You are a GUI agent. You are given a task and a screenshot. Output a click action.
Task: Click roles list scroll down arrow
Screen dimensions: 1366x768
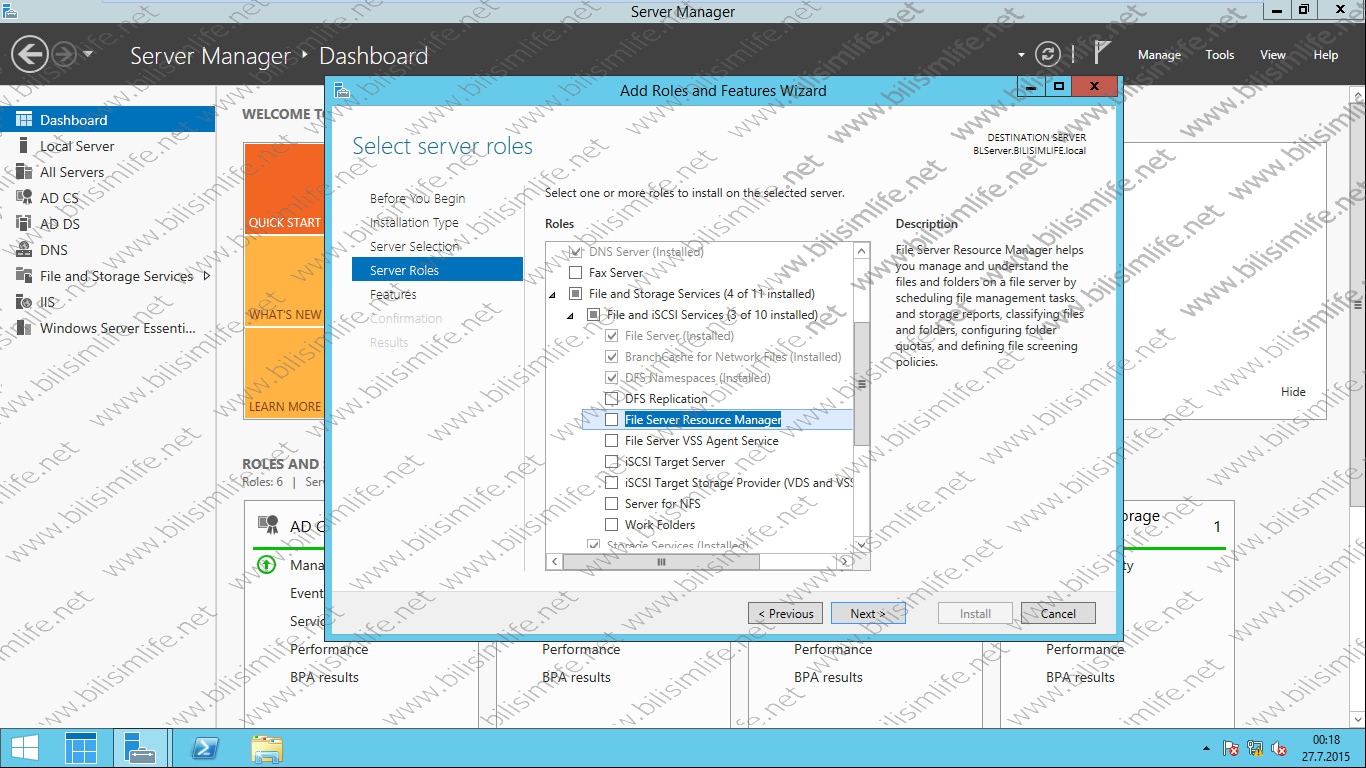pos(861,545)
